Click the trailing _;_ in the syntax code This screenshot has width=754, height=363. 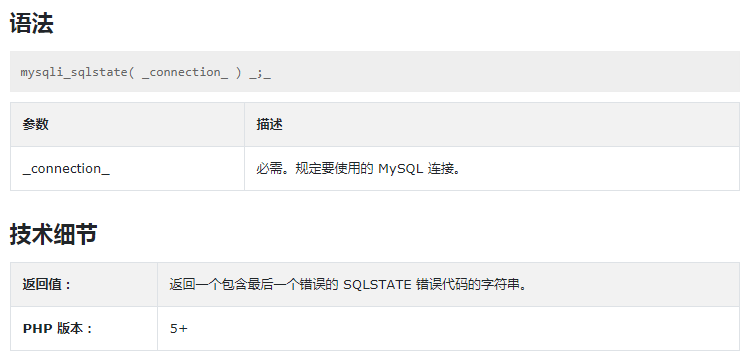point(260,73)
